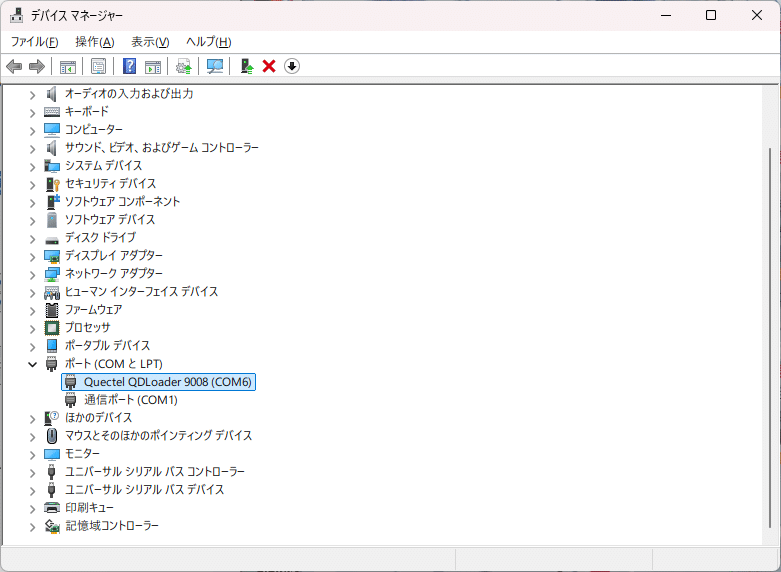Image resolution: width=781 pixels, height=572 pixels.
Task: Click the Device Manager title bar icon
Action: point(16,15)
